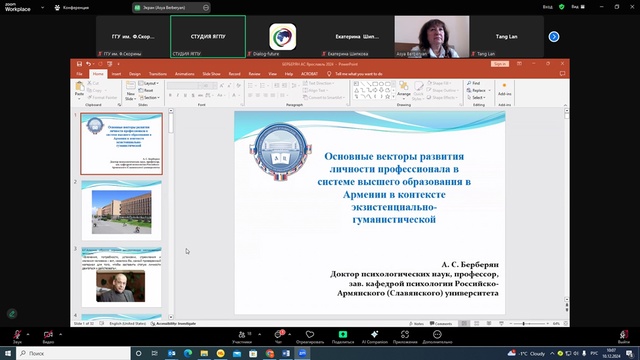640x360 pixels.
Task: Switch to Normal view in status bar
Action: click(x=464, y=324)
